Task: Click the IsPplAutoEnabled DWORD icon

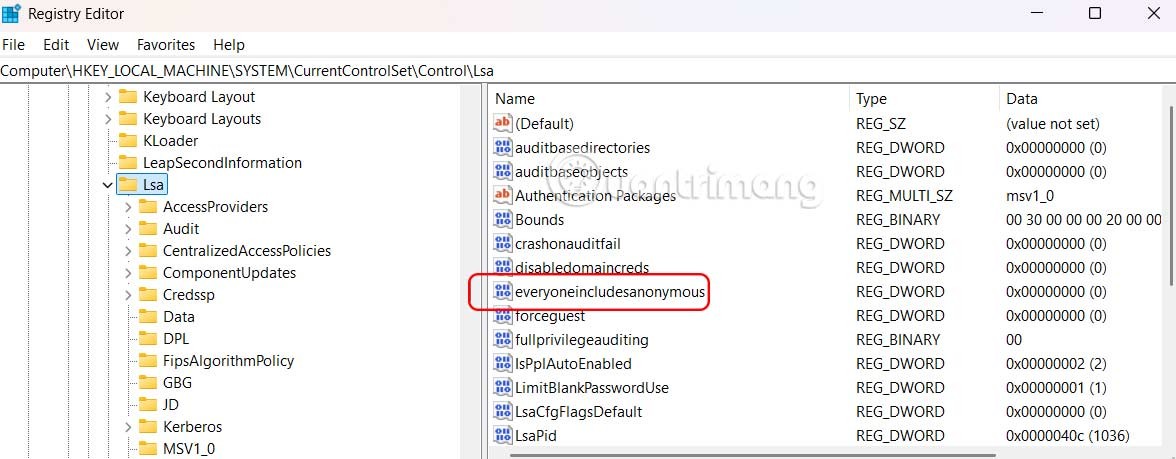Action: tap(502, 363)
